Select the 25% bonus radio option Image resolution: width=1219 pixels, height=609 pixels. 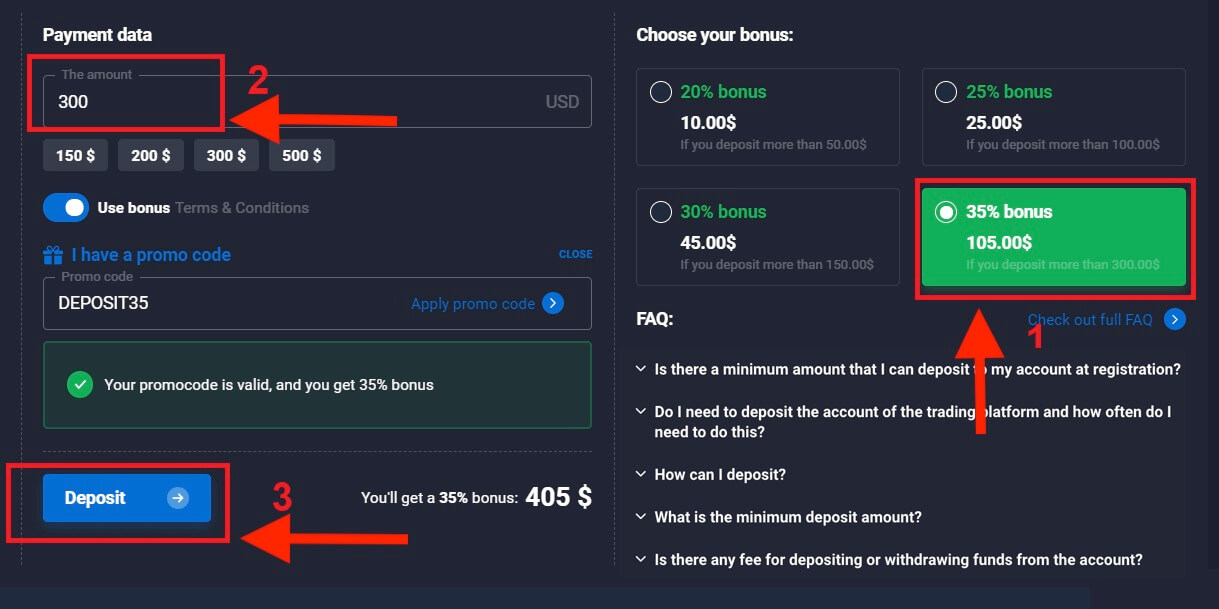tap(945, 92)
